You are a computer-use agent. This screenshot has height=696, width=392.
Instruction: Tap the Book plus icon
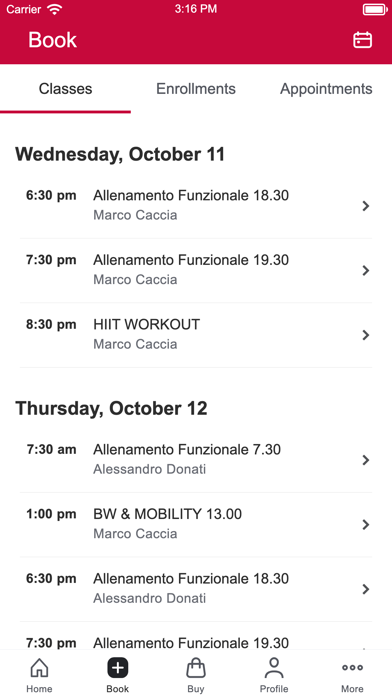pos(118,668)
